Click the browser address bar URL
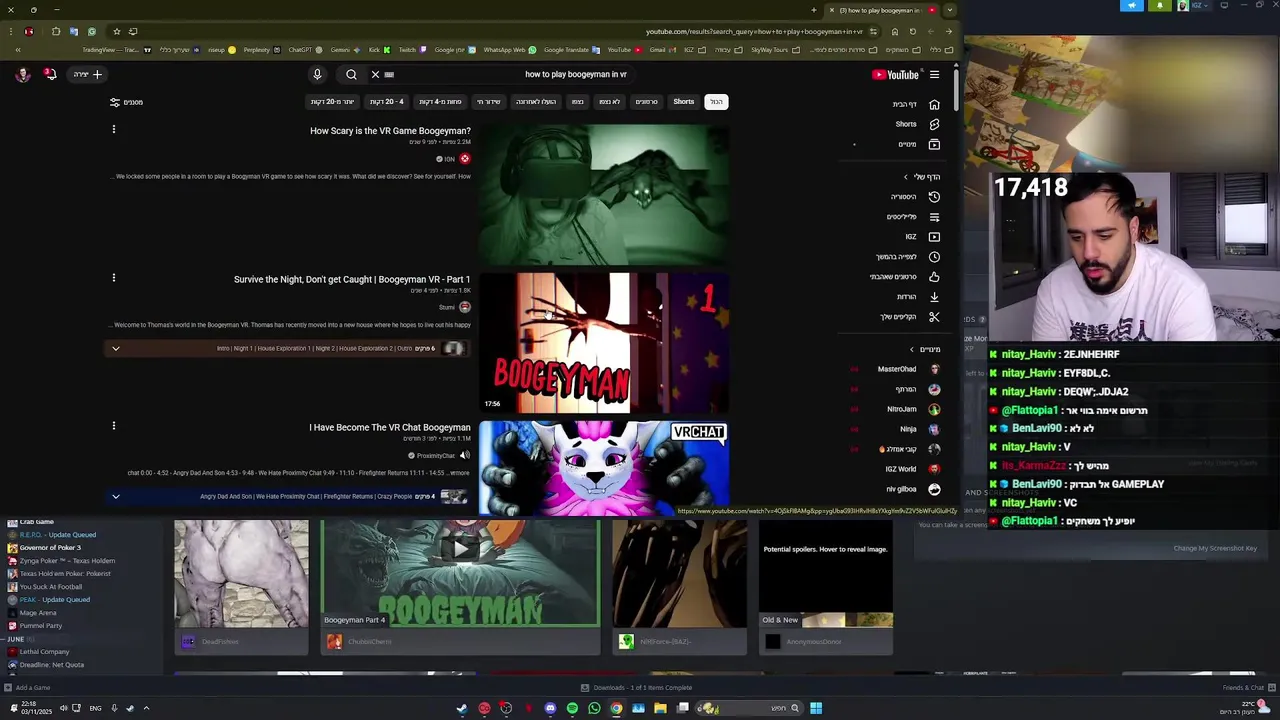Image resolution: width=1280 pixels, height=720 pixels. 754,31
